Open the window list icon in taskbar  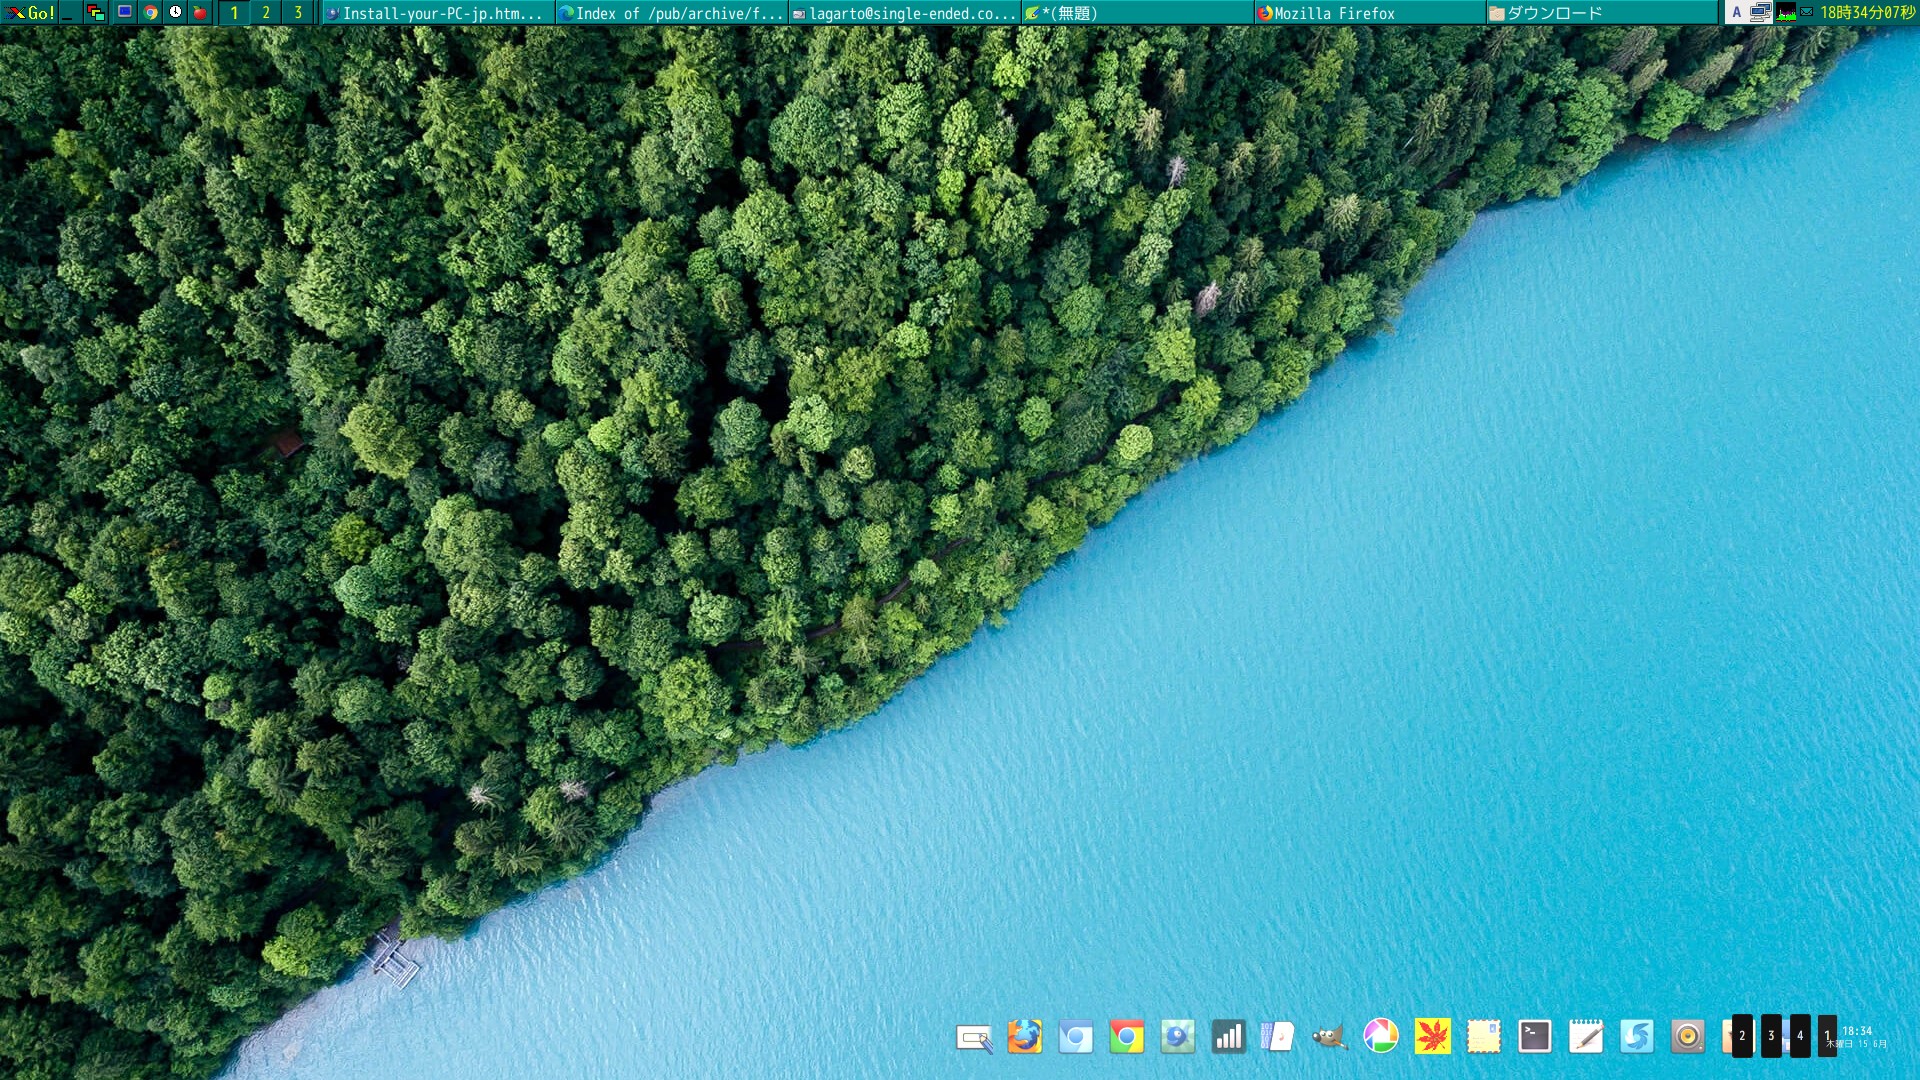point(96,13)
